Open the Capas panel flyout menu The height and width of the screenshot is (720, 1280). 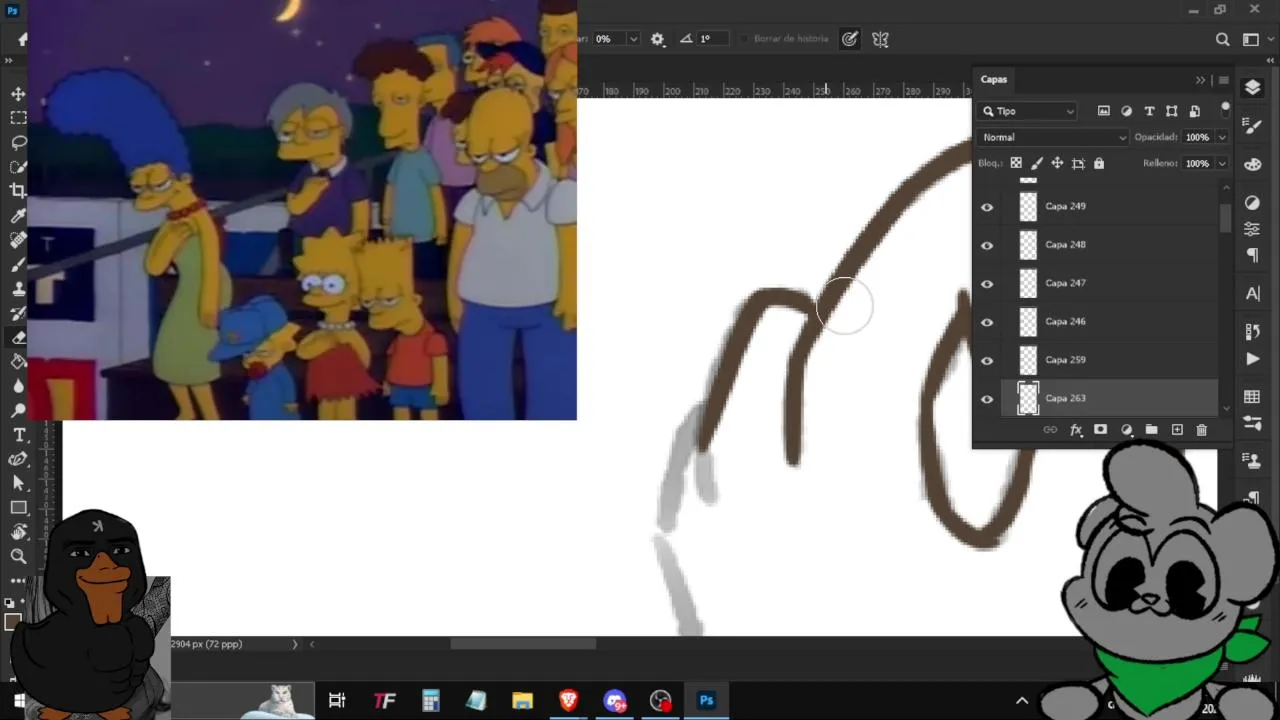(1223, 80)
